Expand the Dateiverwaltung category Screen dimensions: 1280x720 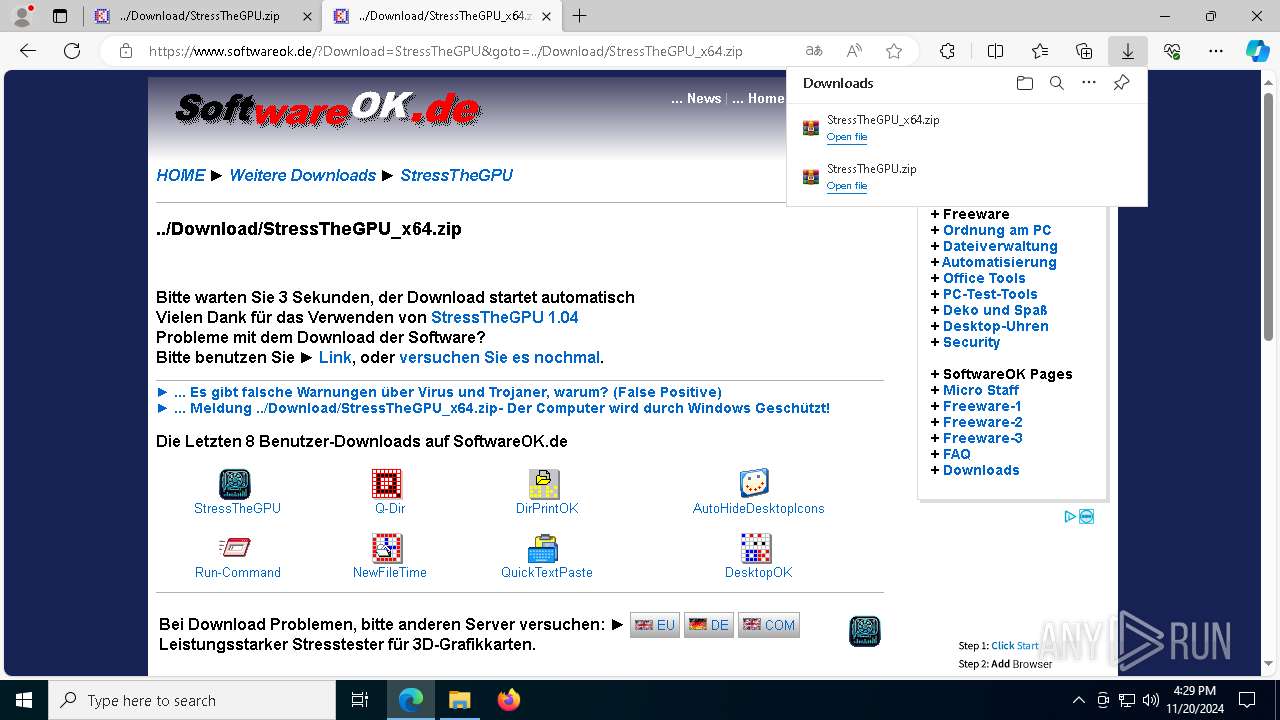pos(1000,246)
